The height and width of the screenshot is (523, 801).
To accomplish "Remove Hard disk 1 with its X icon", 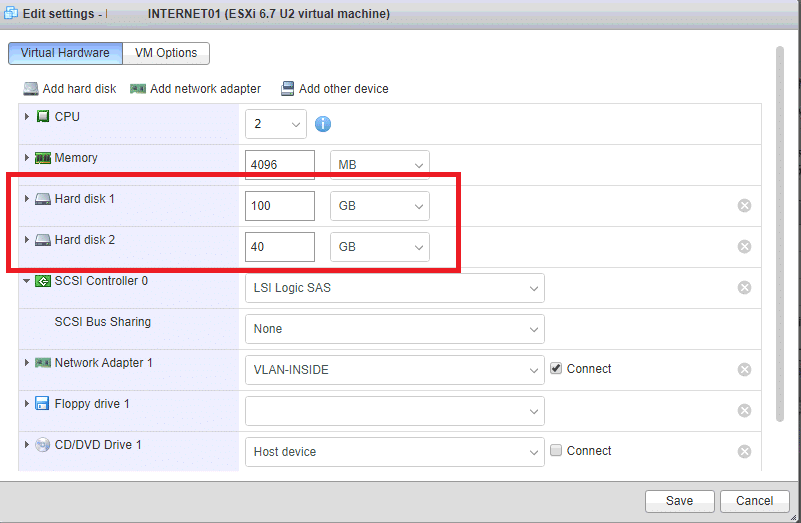I will tap(744, 206).
